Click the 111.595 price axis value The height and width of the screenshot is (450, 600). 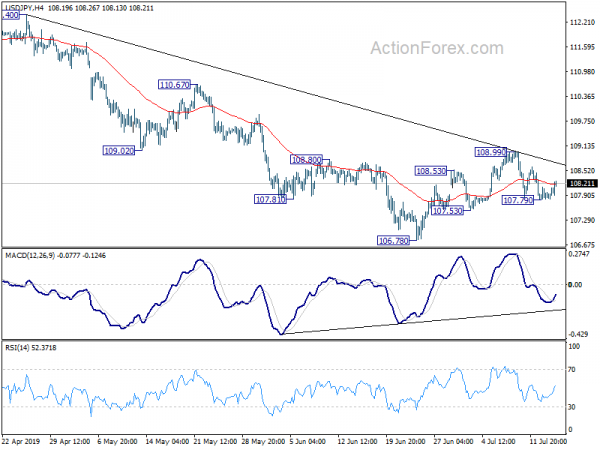pyautogui.click(x=582, y=47)
